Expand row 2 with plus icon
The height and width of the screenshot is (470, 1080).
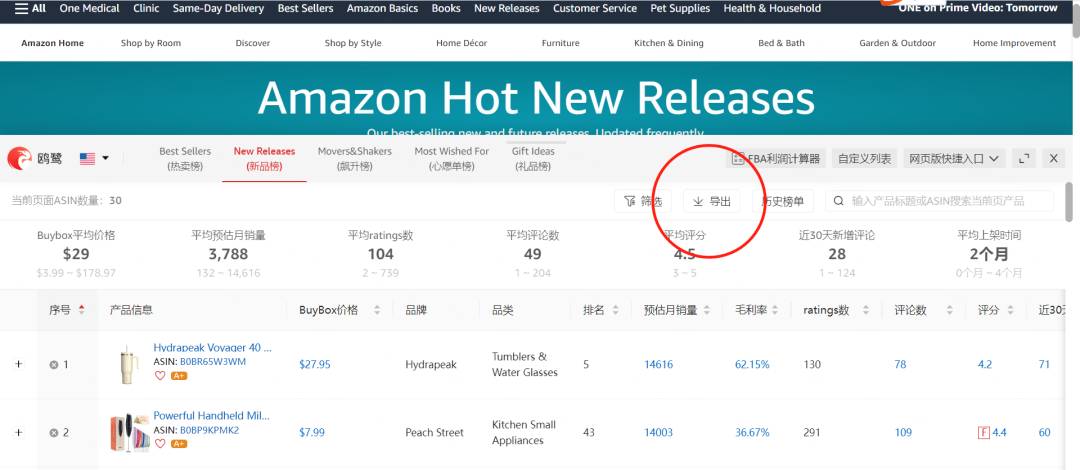coord(19,433)
